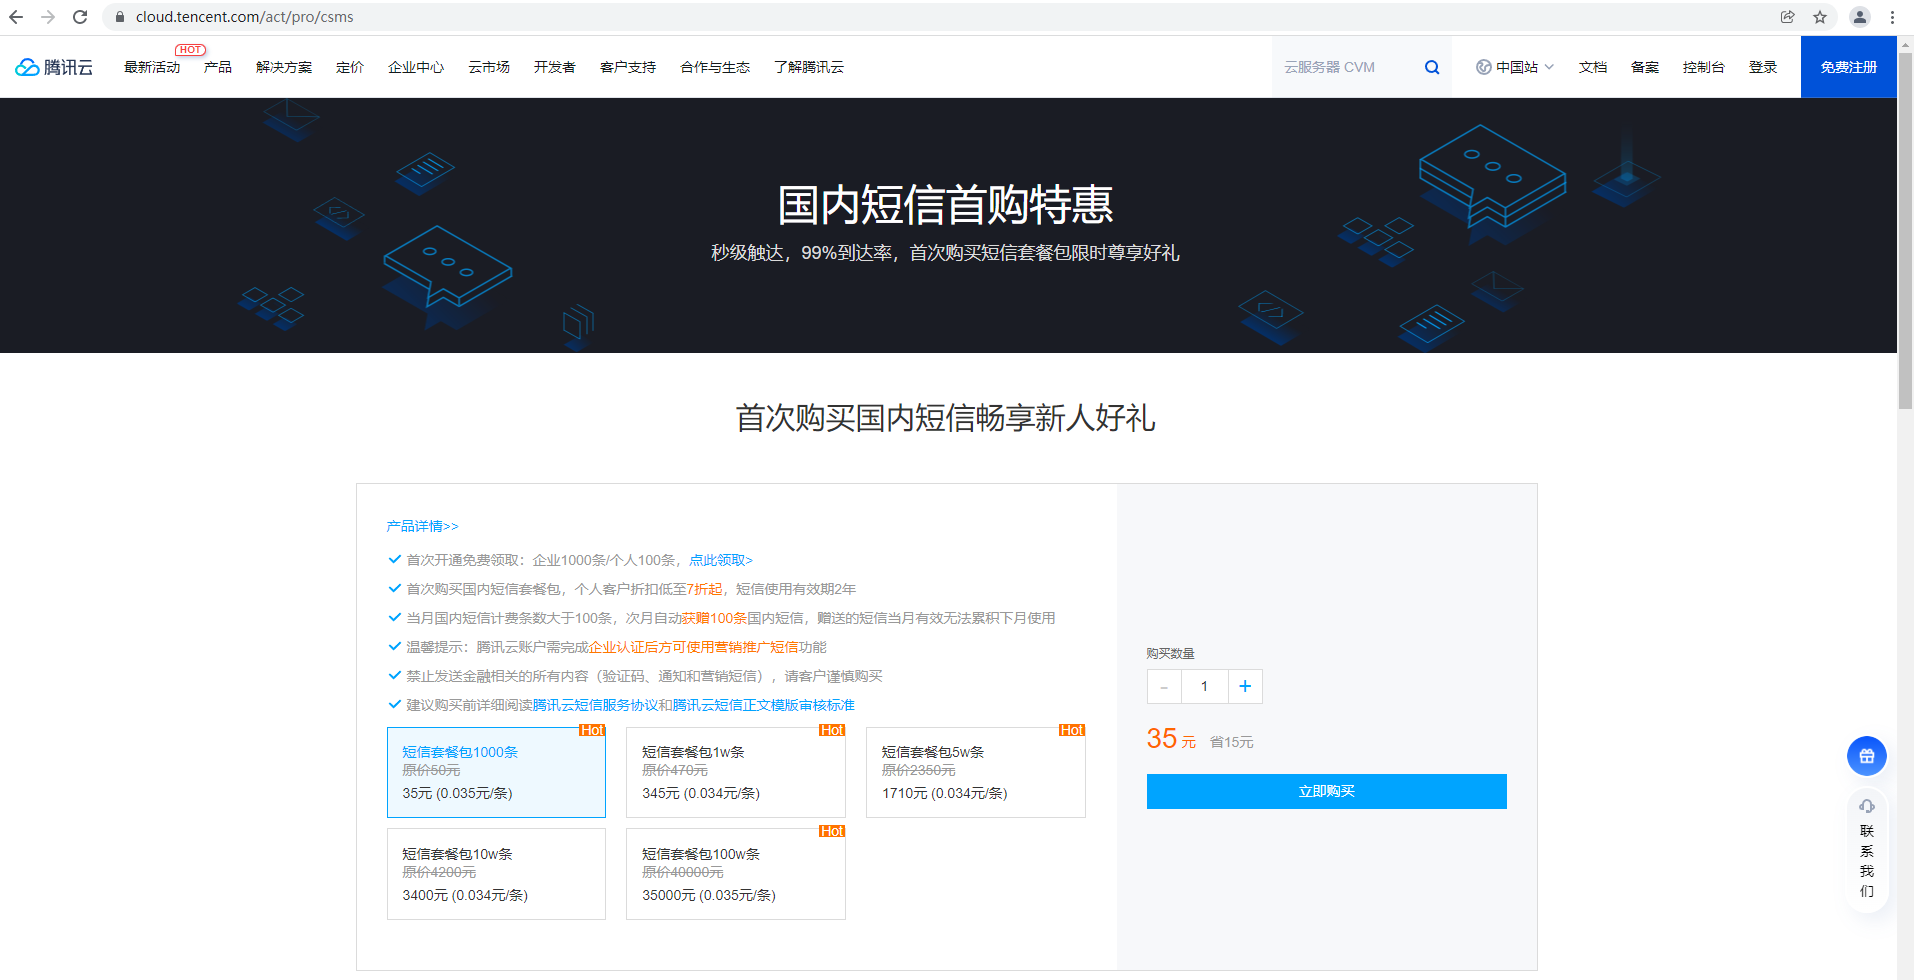Select the 短信套餐包10w条 package
The image size is (1914, 980).
[496, 874]
